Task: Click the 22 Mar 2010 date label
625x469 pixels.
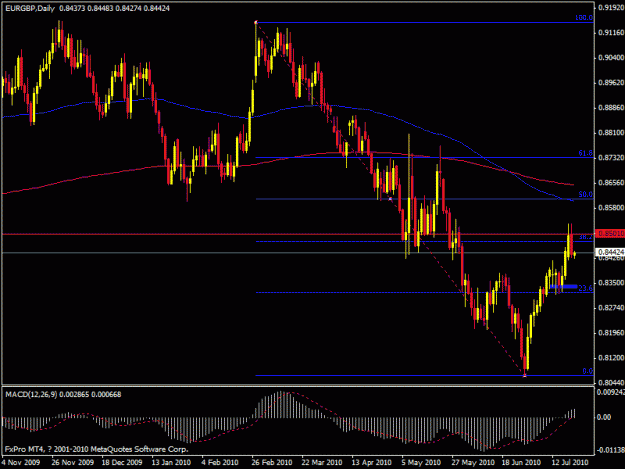Action: click(x=322, y=463)
